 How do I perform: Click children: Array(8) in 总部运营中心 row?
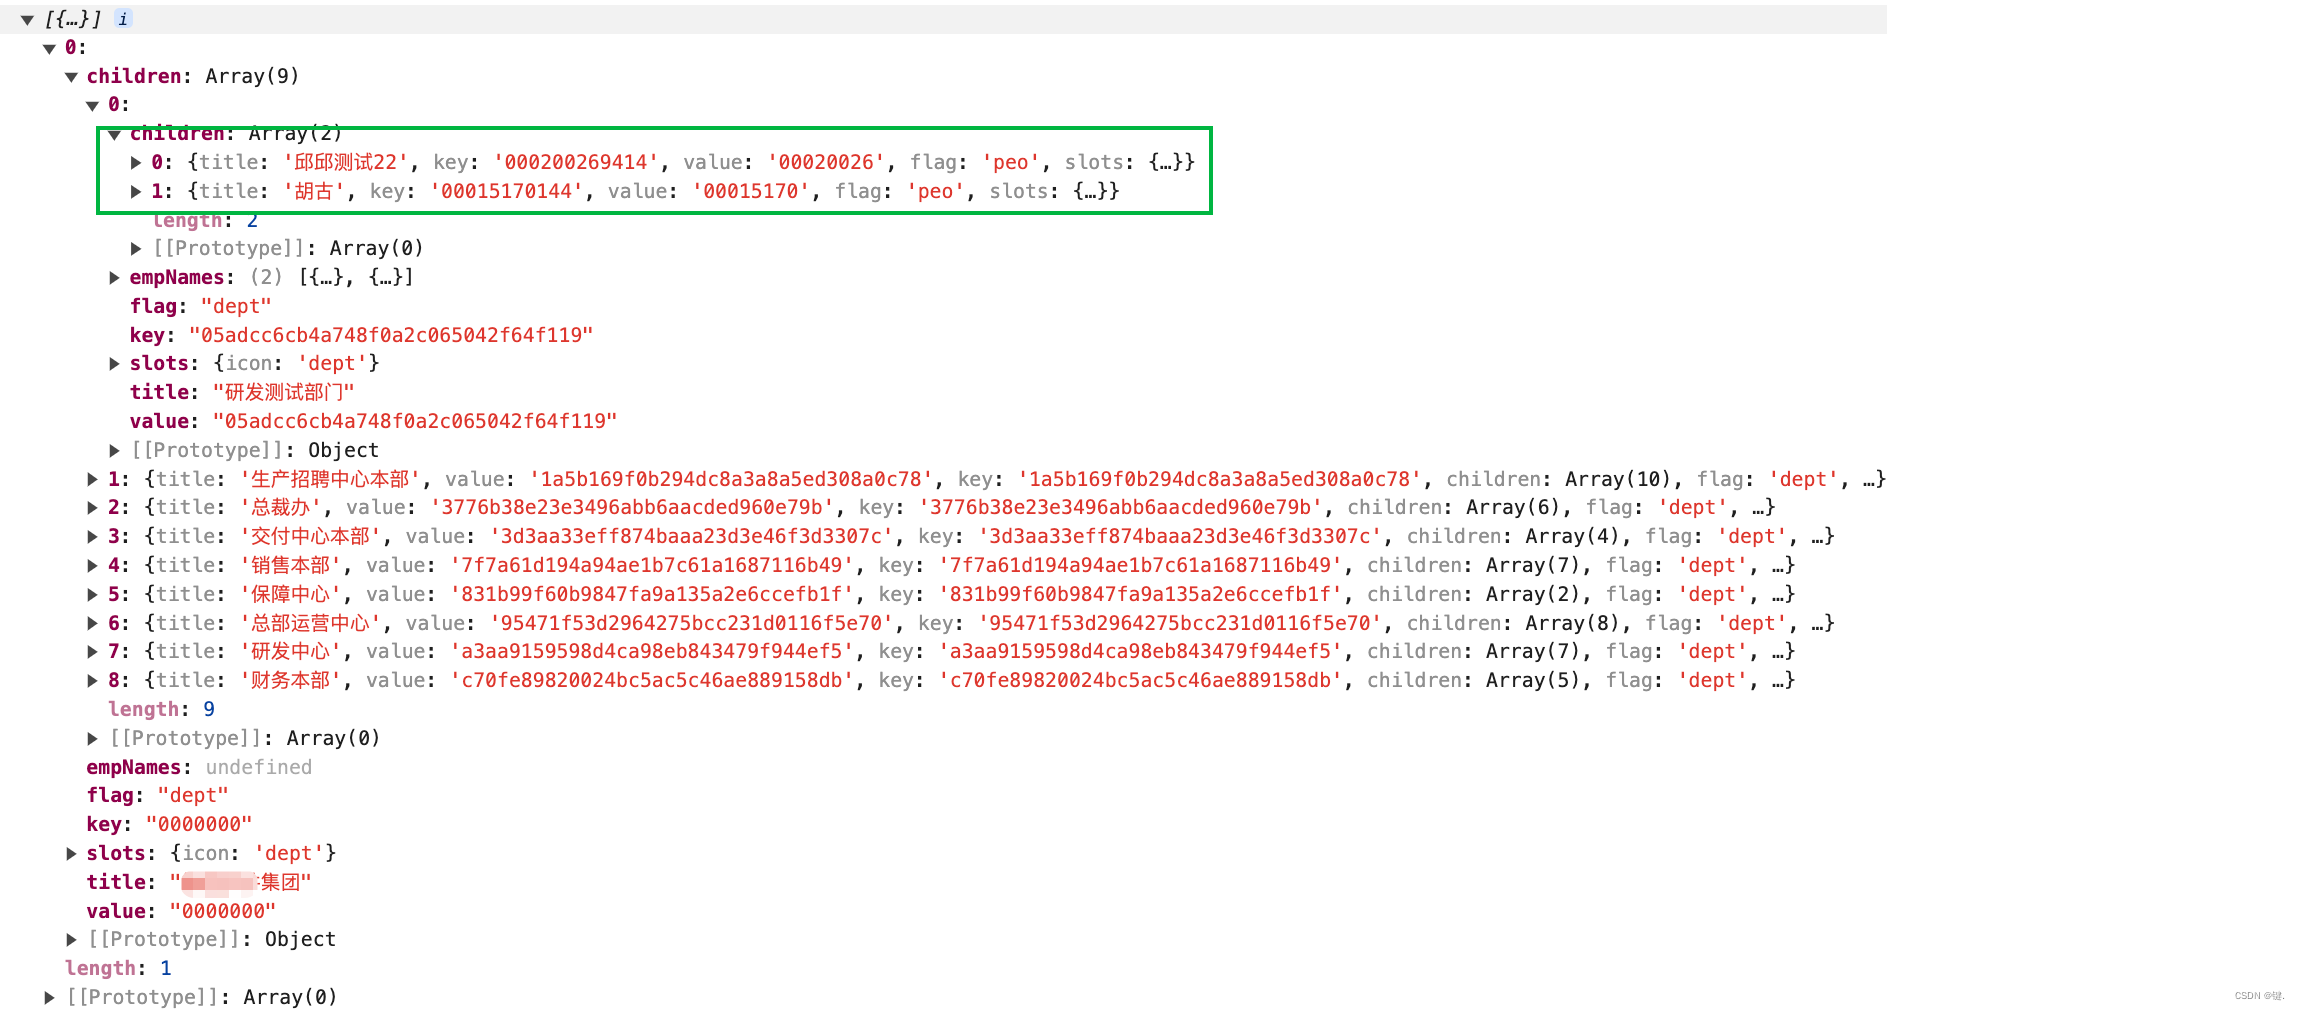click(1514, 623)
